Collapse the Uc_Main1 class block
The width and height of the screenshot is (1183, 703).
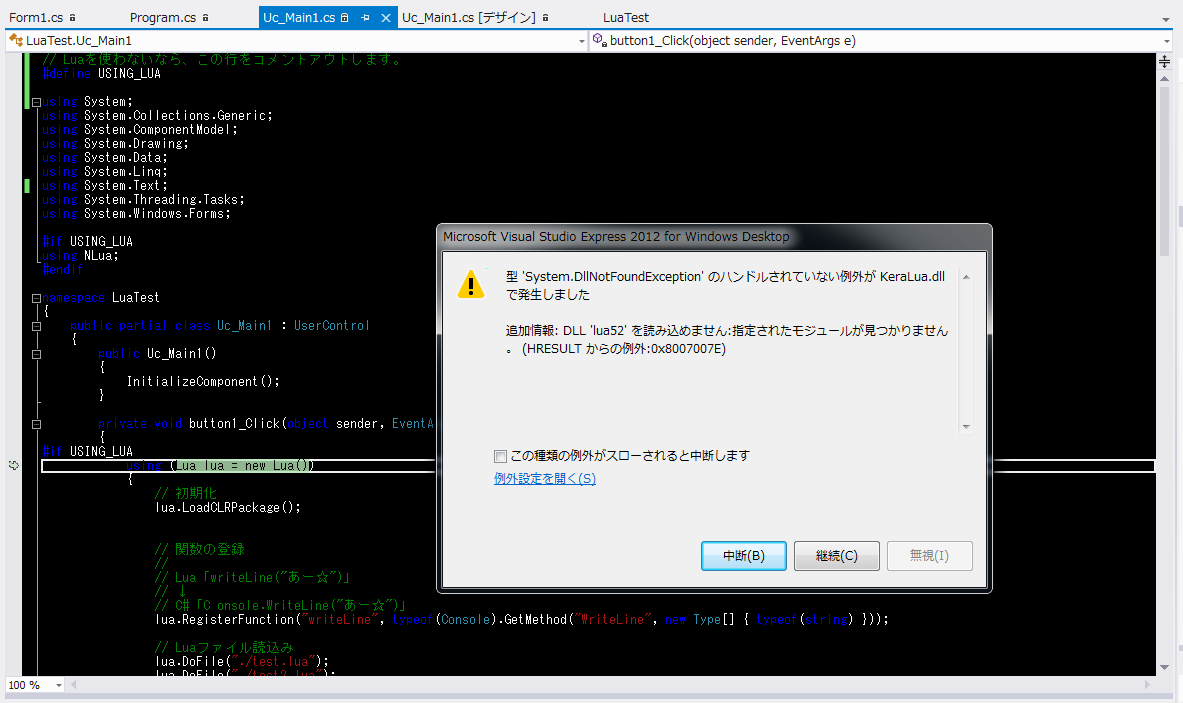36,326
